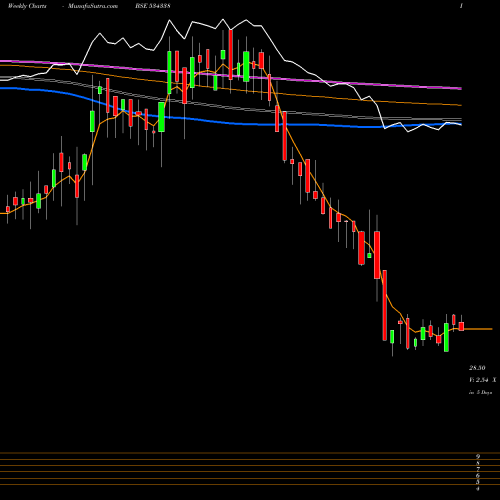Click scale number 9 in bottom panel
This screenshot has height=500, width=500.
478,456
